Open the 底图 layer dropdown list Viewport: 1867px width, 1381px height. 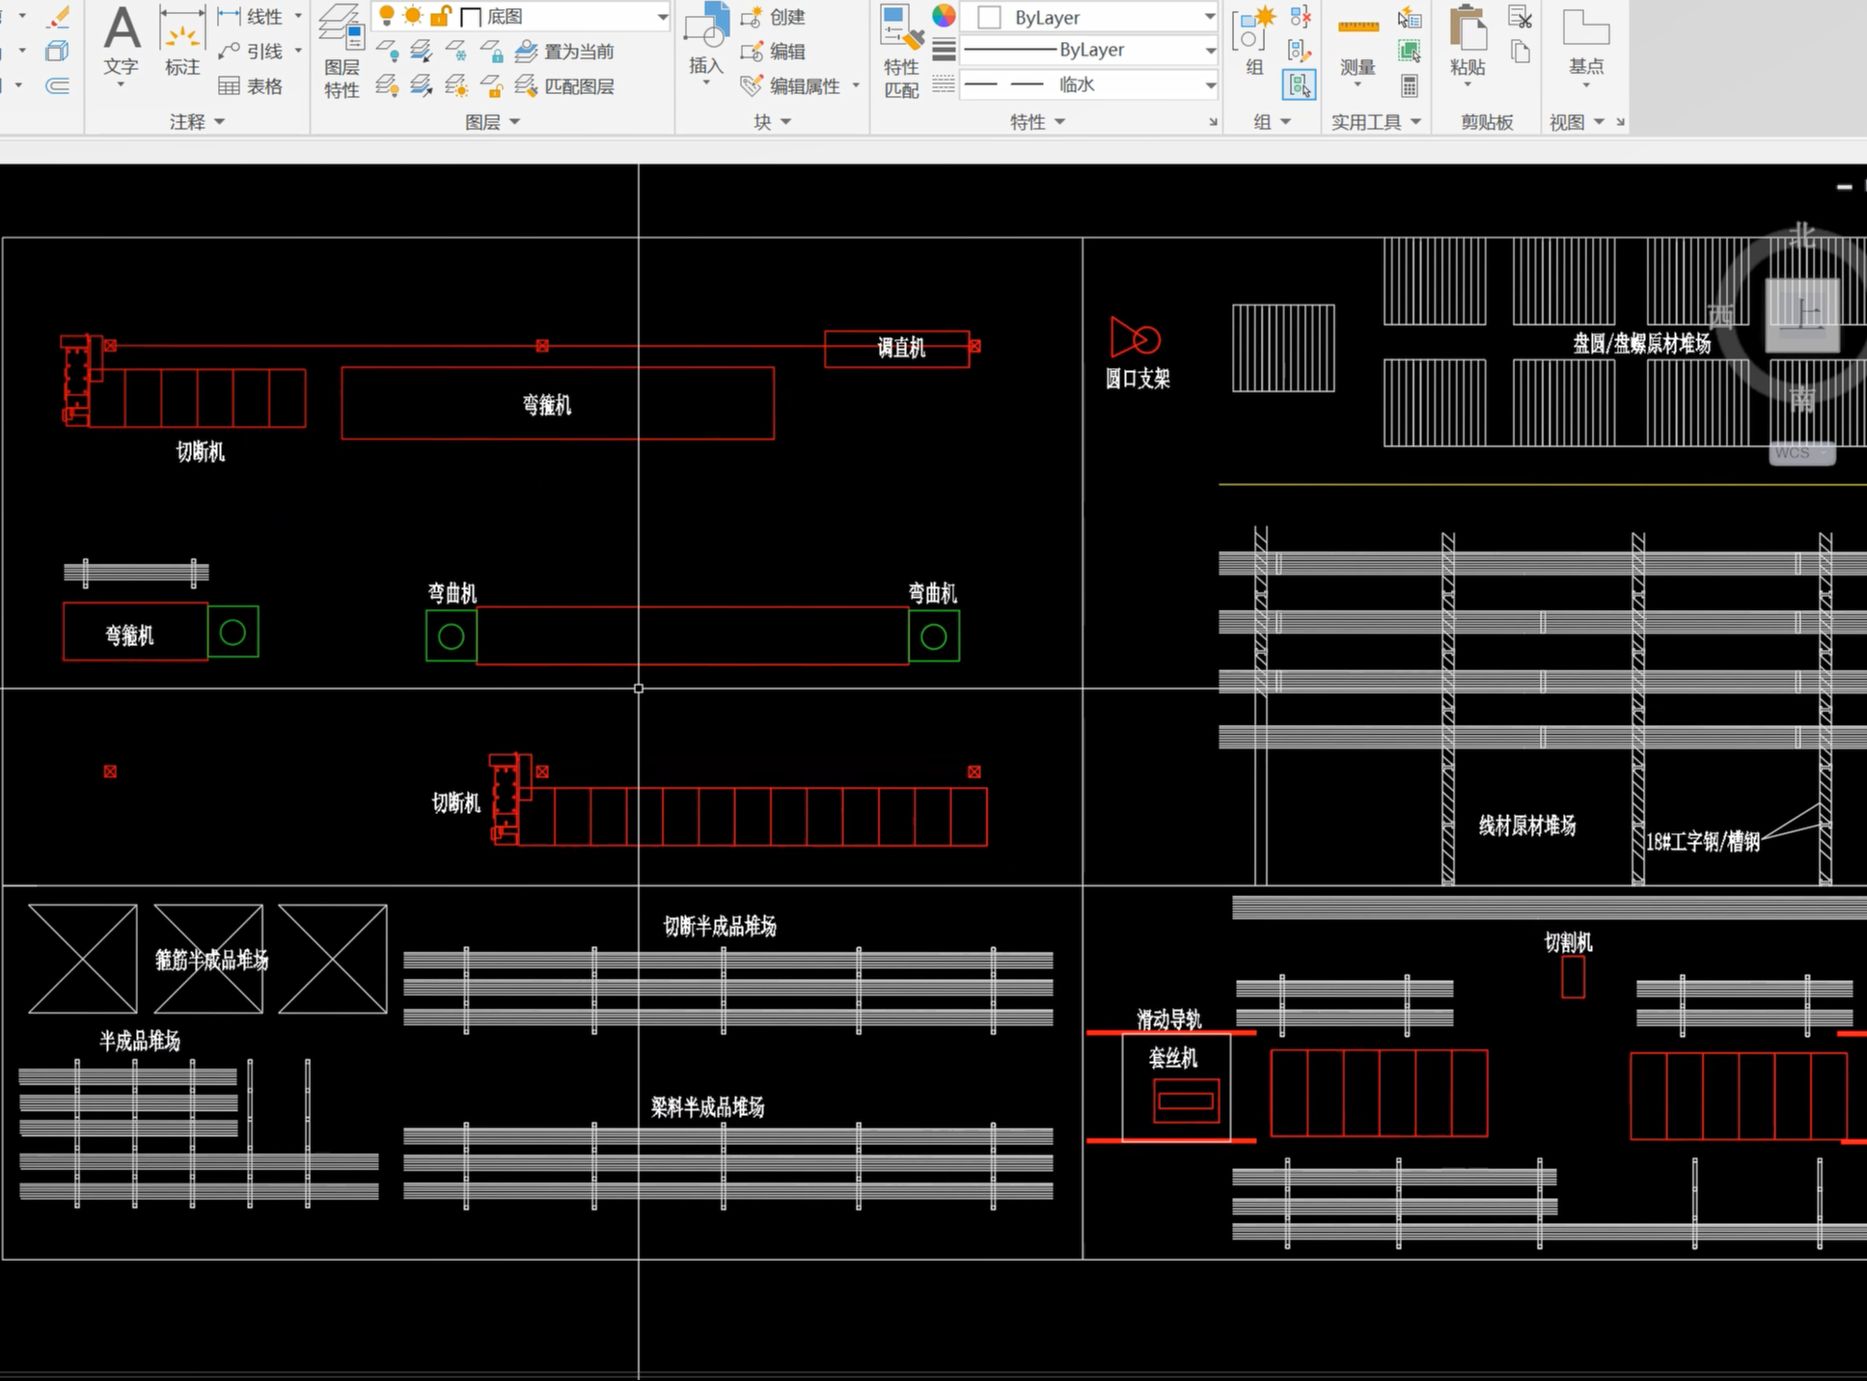(520, 16)
